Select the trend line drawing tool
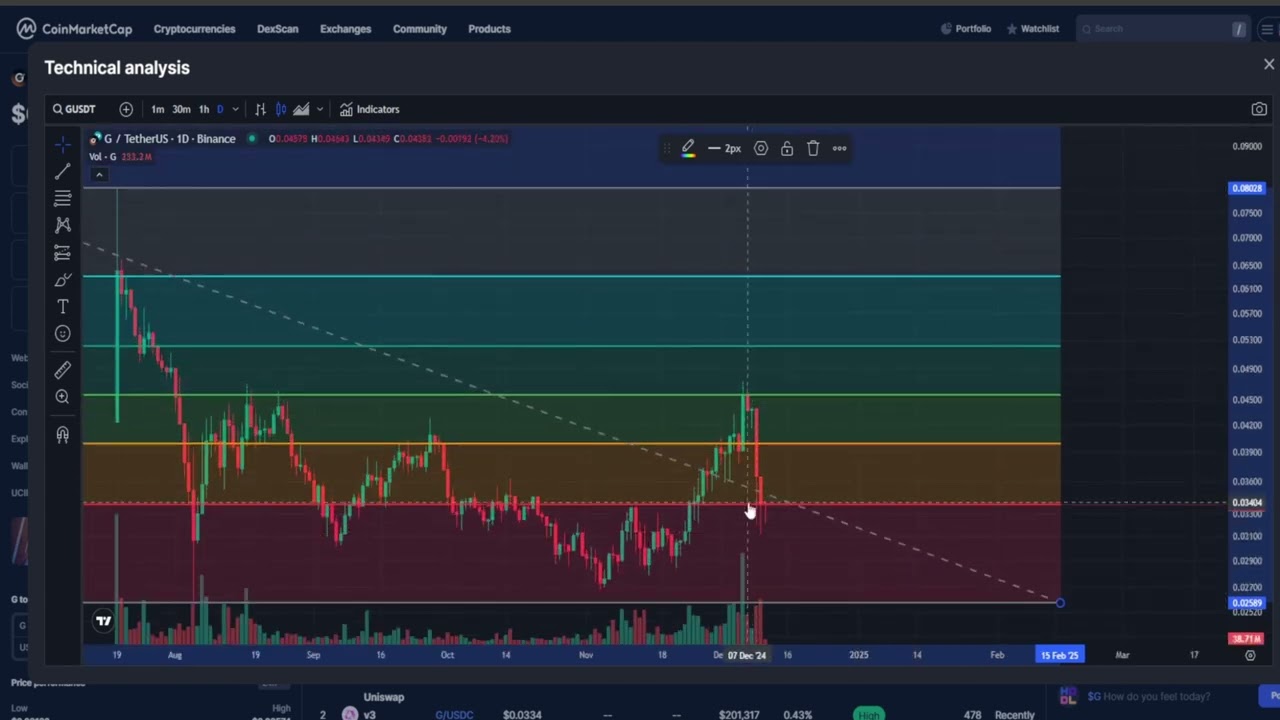1280x720 pixels. [x=62, y=172]
